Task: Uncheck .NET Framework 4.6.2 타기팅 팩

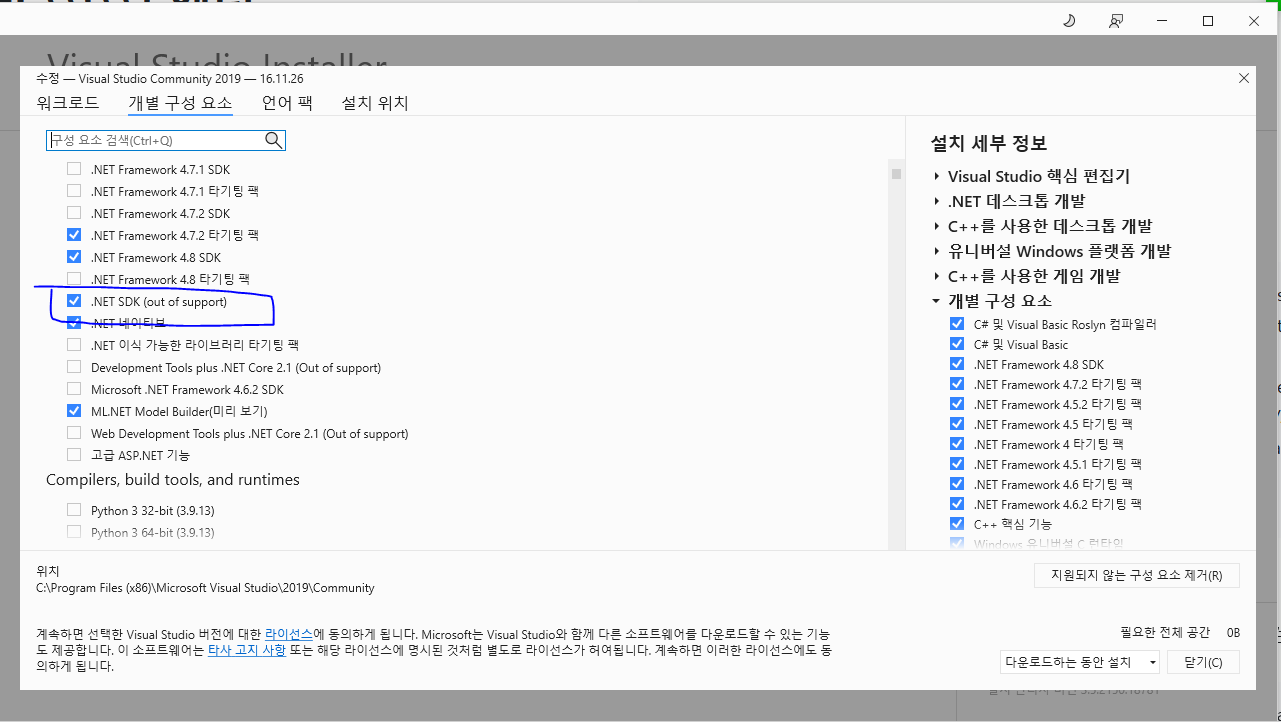Action: [957, 504]
